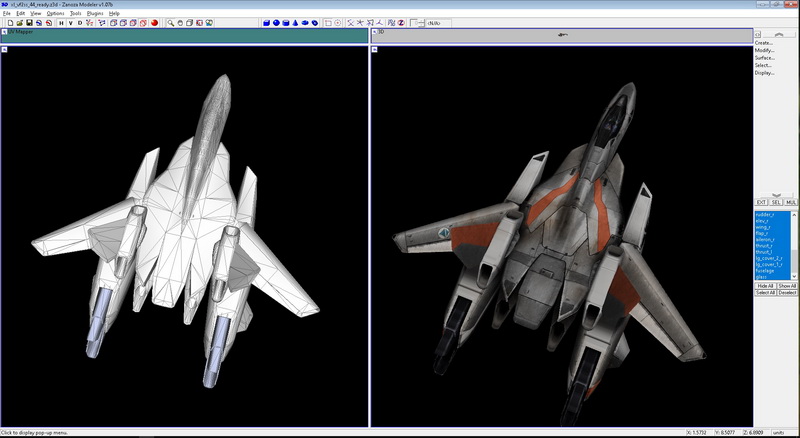
Task: Open the Plugins menu
Action: click(95, 13)
